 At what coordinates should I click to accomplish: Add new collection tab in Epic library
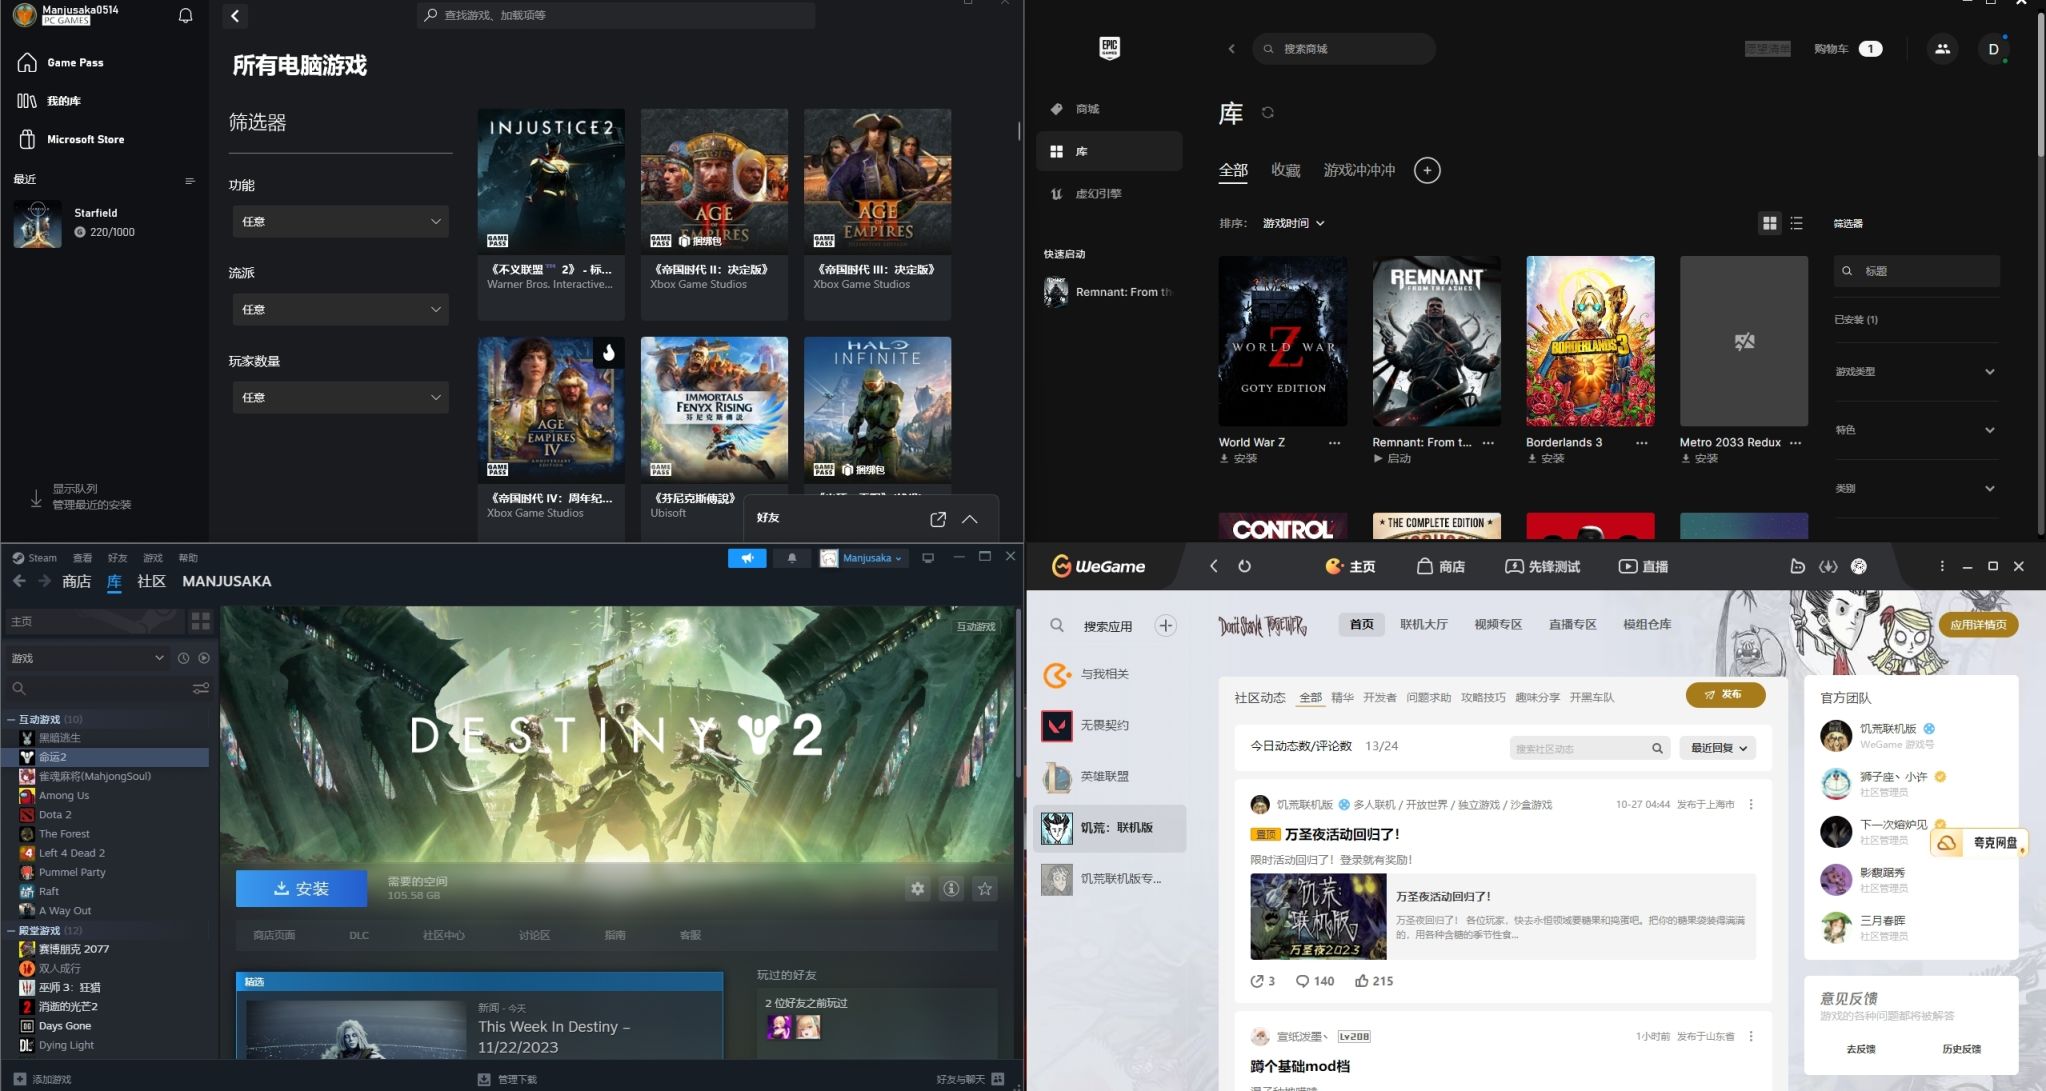(1427, 170)
